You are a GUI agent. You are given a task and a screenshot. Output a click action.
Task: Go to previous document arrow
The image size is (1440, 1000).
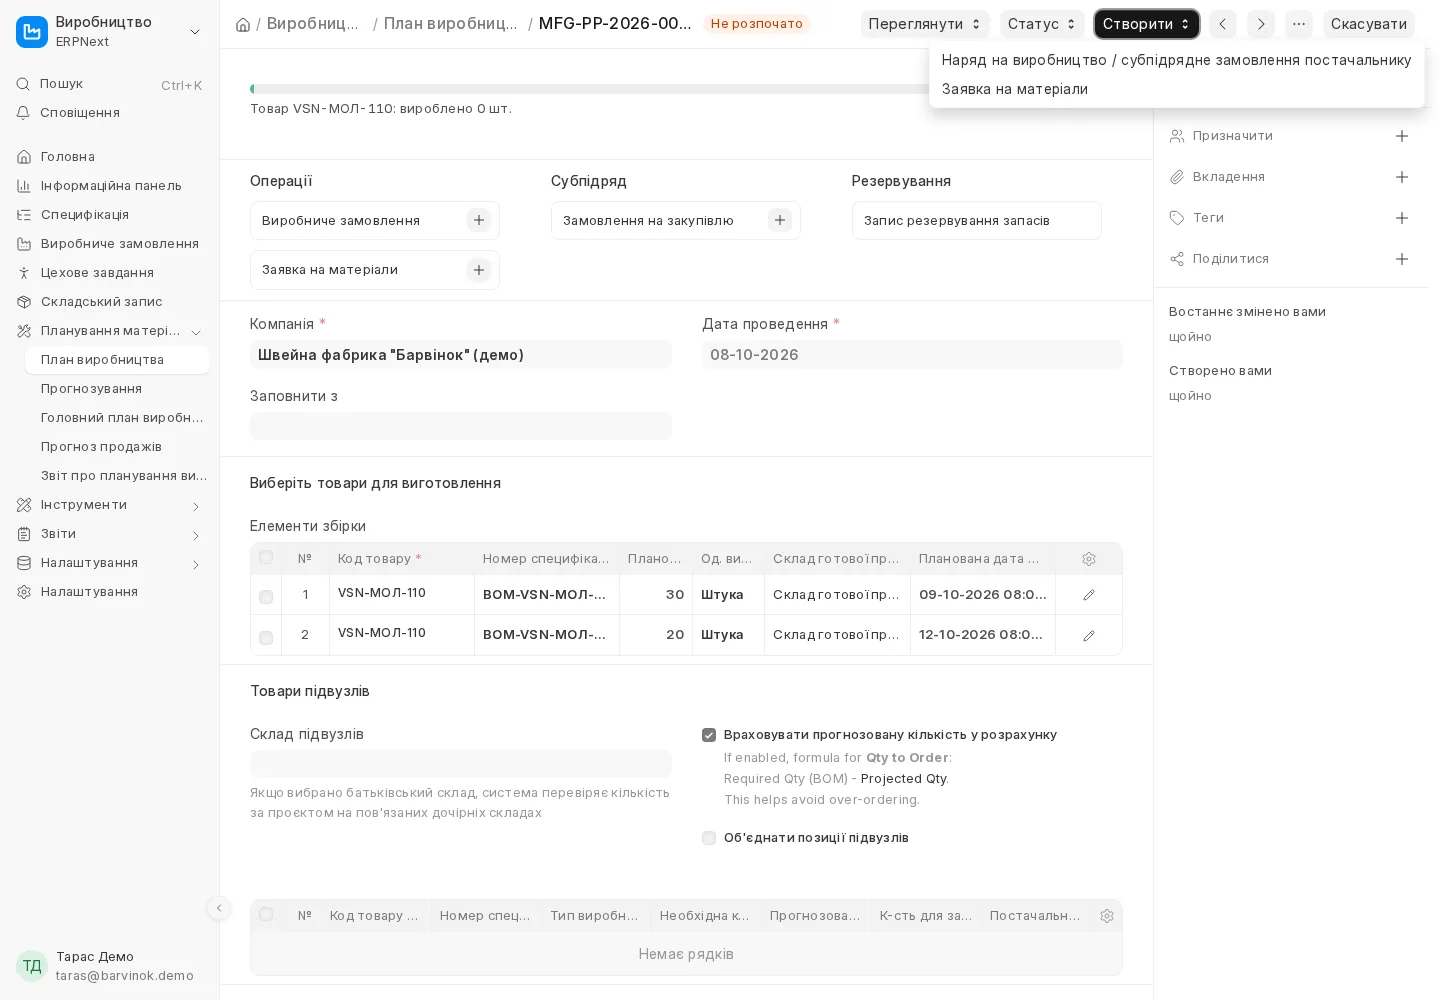1222,24
